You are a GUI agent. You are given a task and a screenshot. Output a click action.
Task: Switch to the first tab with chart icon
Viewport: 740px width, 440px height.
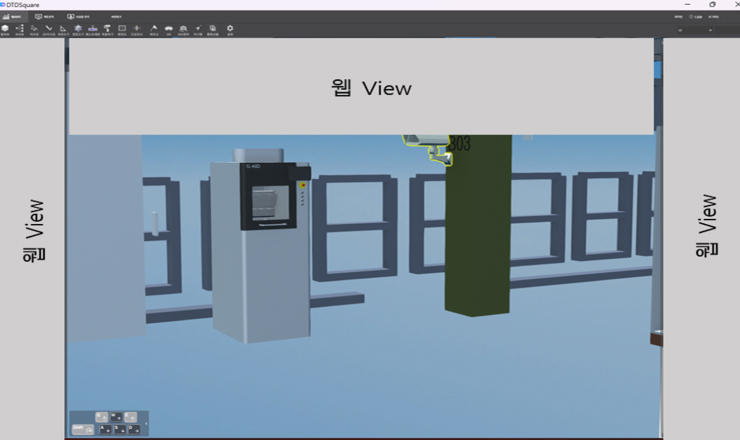click(x=12, y=17)
